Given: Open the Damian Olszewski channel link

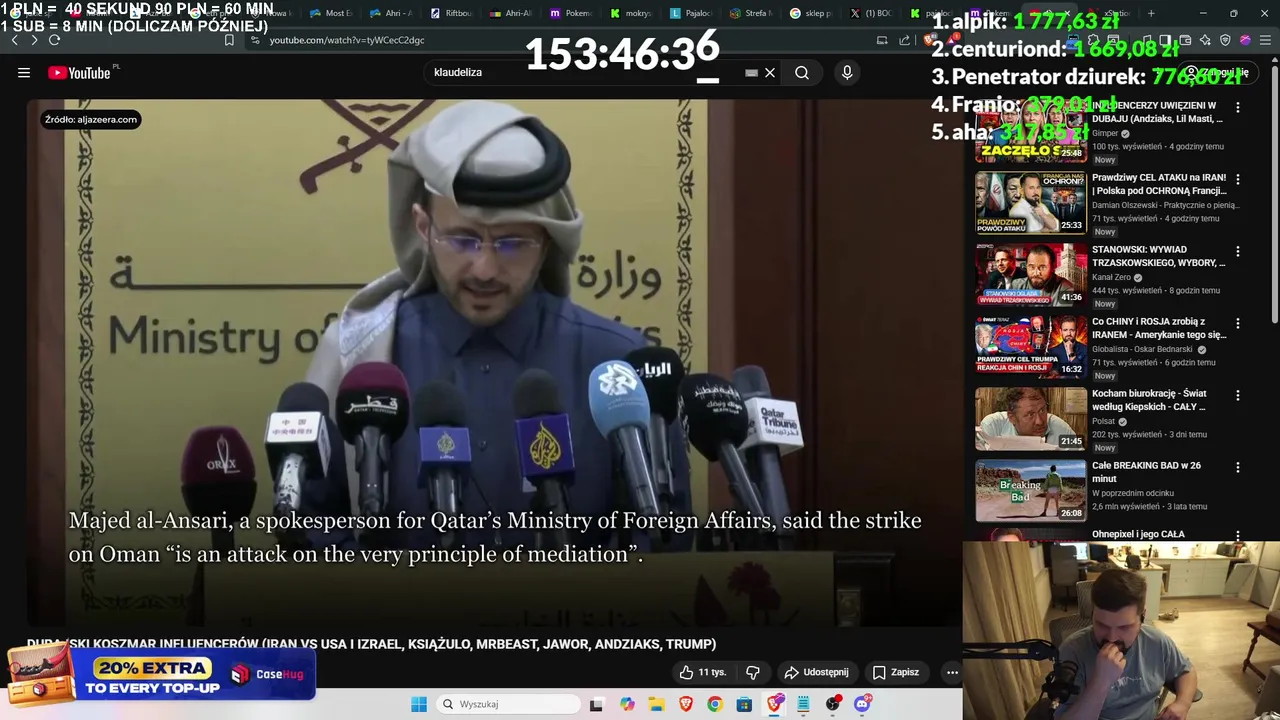Looking at the screenshot, I should [1166, 205].
